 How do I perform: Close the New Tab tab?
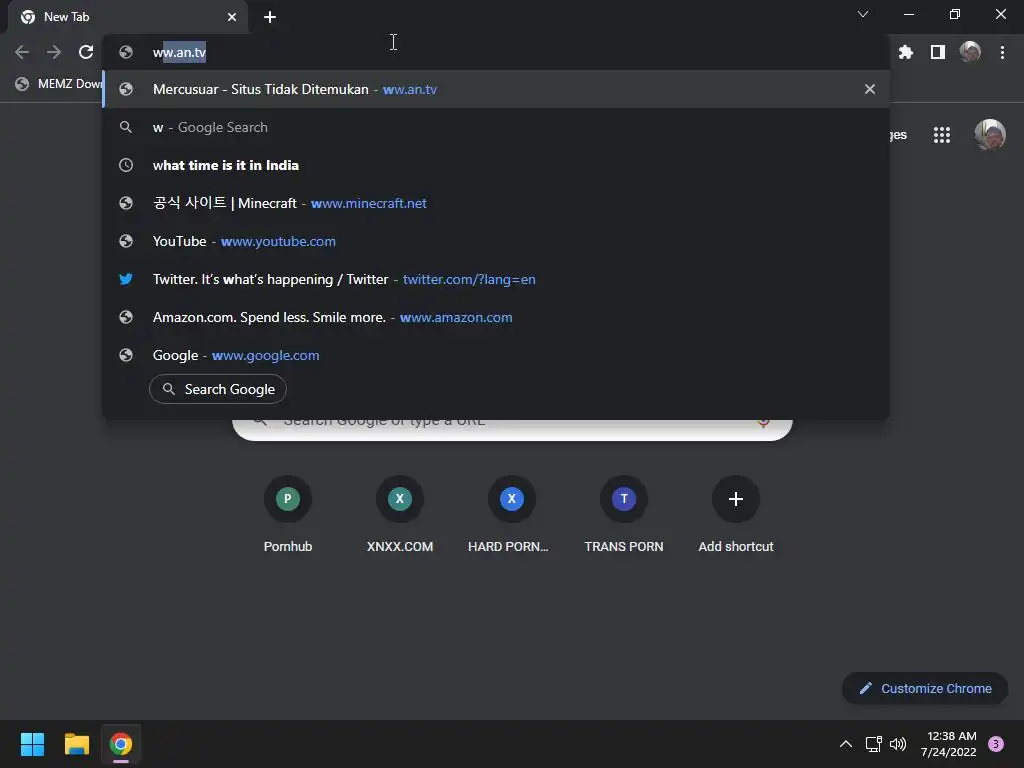[x=232, y=17]
